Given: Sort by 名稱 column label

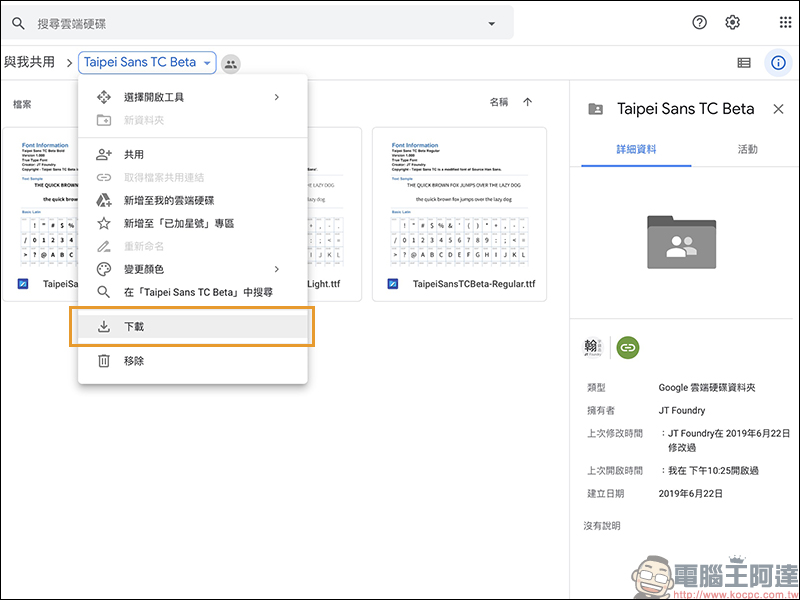Looking at the screenshot, I should coord(499,102).
